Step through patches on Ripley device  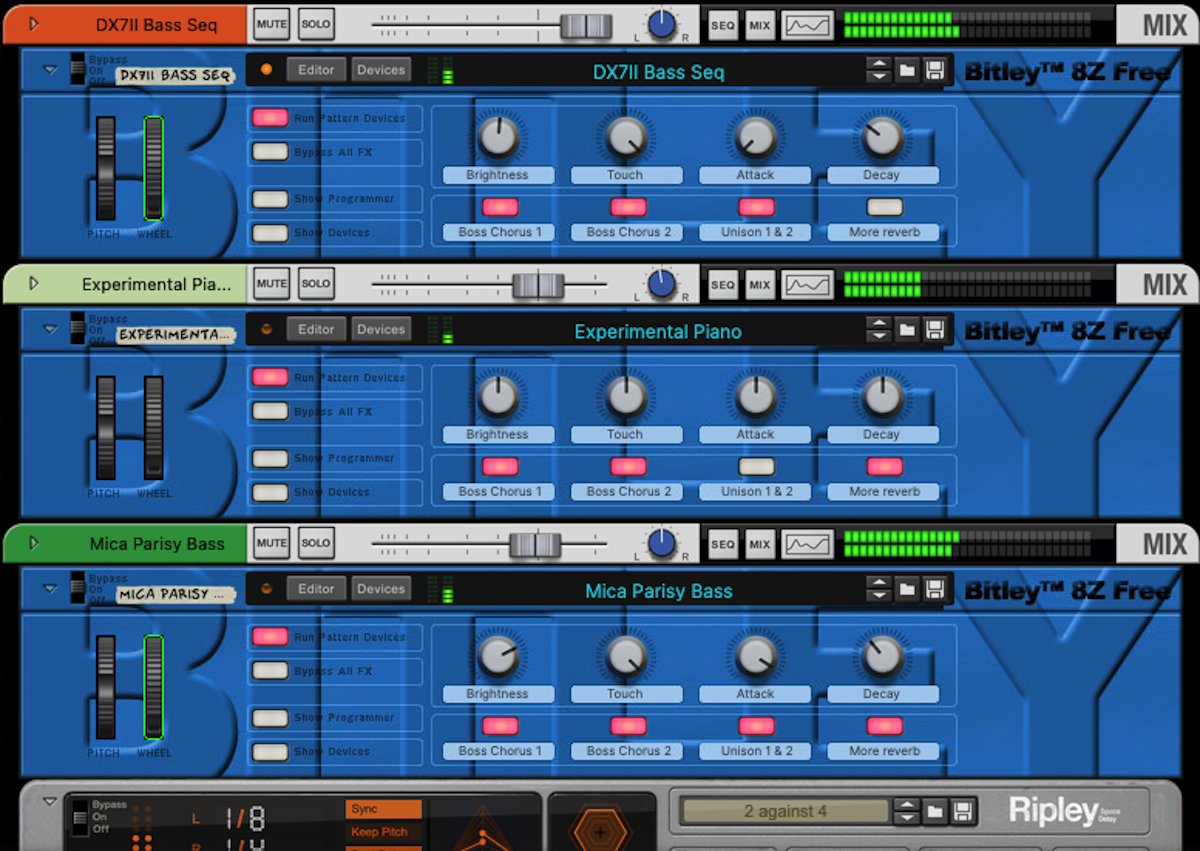click(906, 810)
